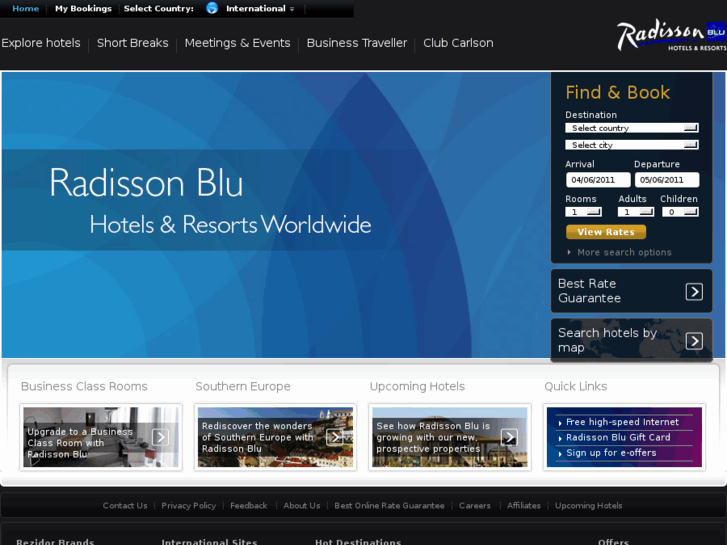Click the Arrival date field
Image resolution: width=727 pixels, height=545 pixels.
(x=598, y=180)
